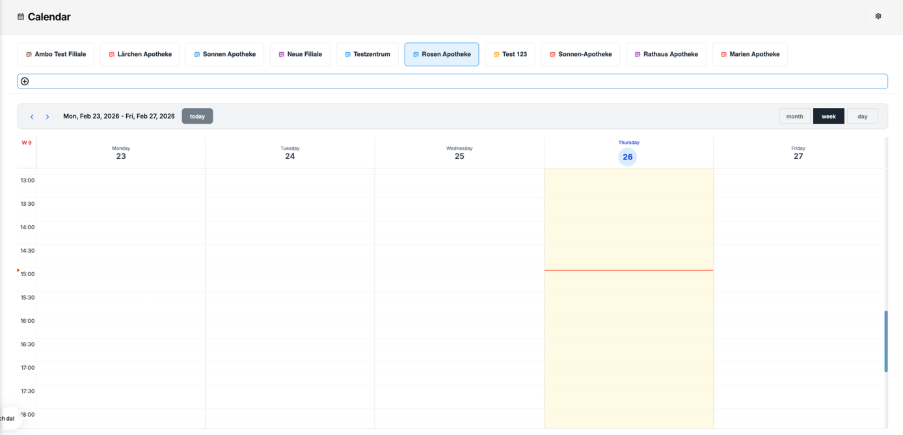Screen dimensions: 903x435
Task: Jump to today button
Action: point(198,116)
